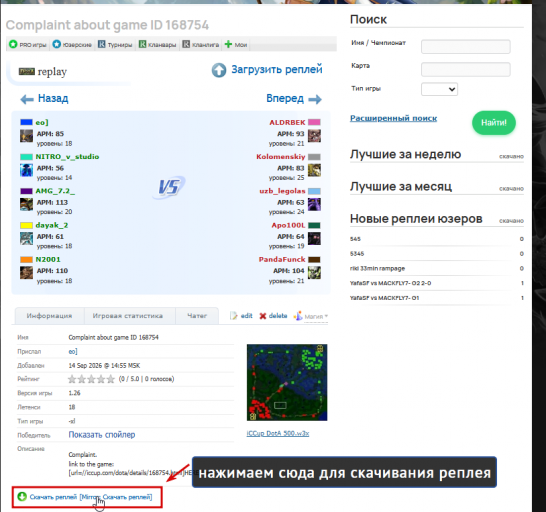Open the riki 33min rampage replay
The height and width of the screenshot is (512, 546).
coord(377,269)
